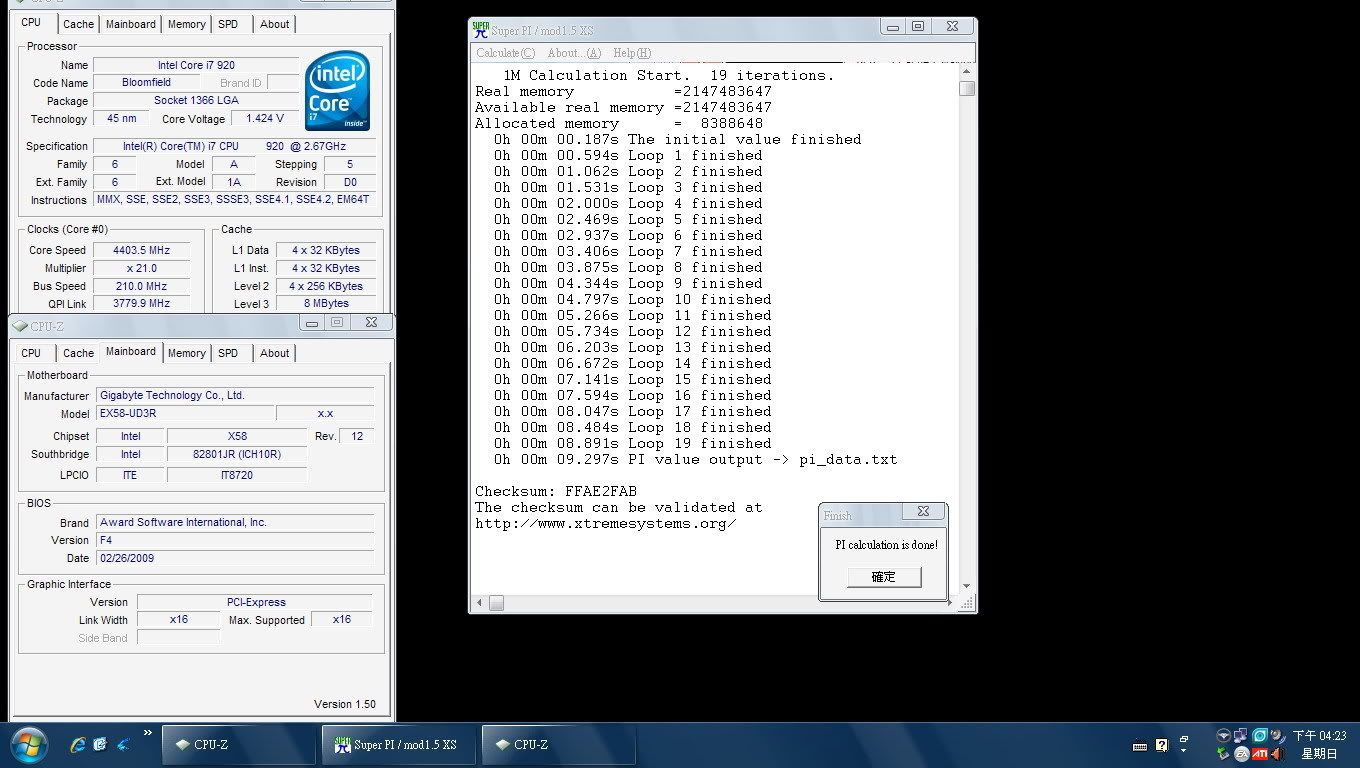This screenshot has height=768, width=1360.
Task: Click the Award Software International BIOS brand
Action: coord(235,522)
